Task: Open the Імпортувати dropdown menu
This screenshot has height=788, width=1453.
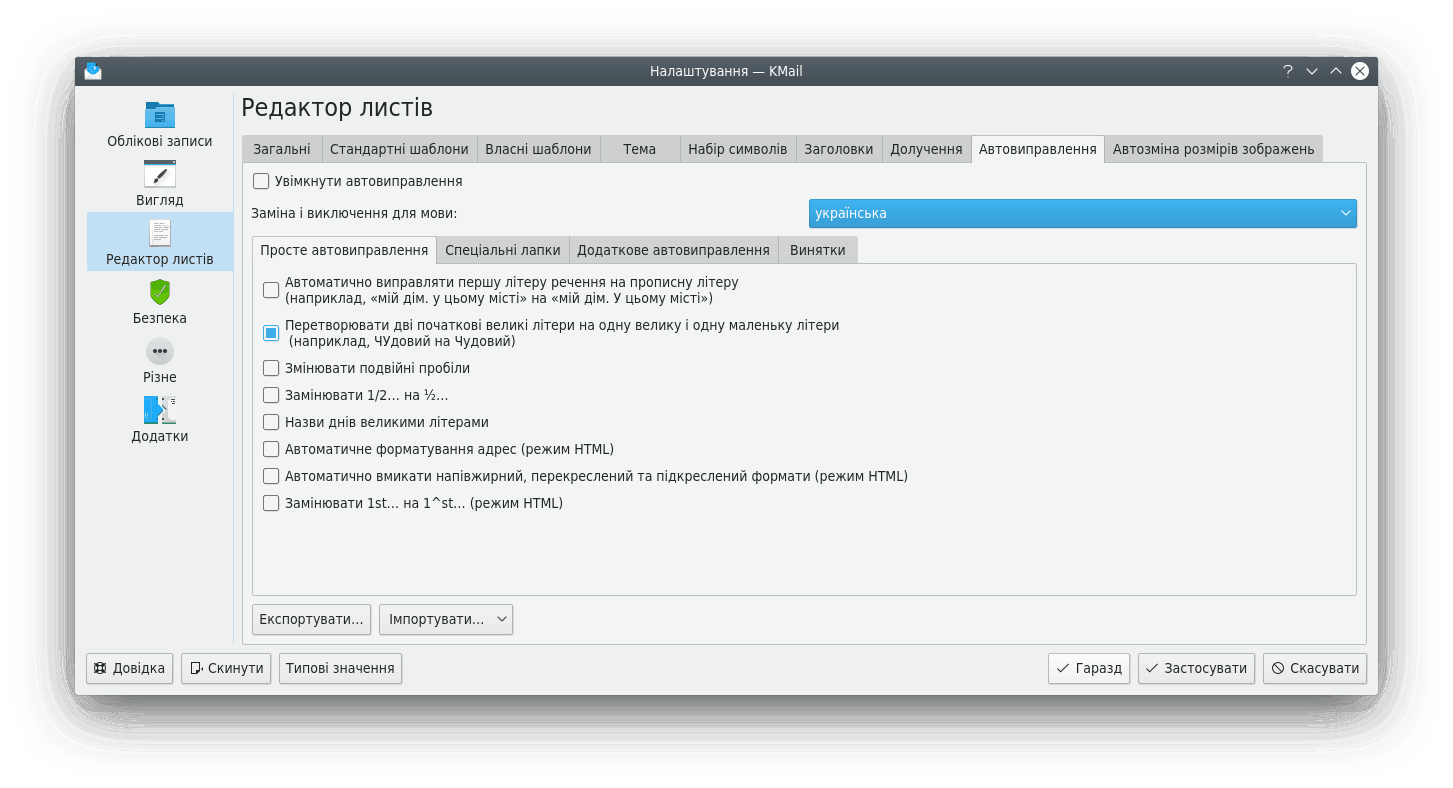Action: point(445,620)
